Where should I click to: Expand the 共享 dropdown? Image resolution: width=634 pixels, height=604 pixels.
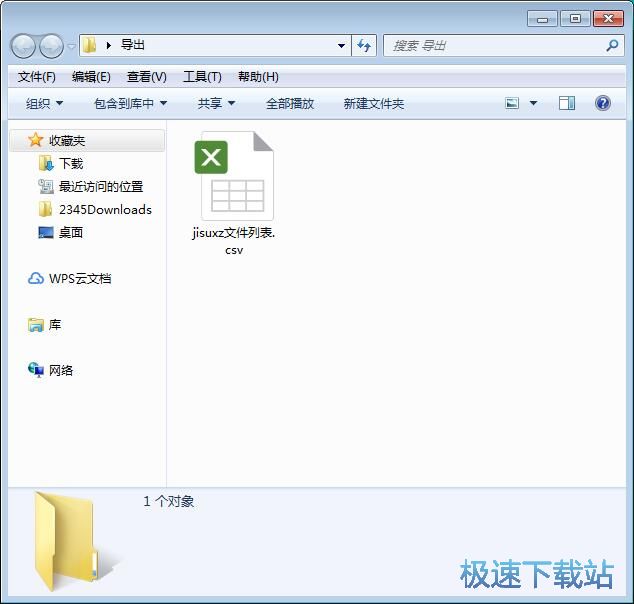[x=216, y=103]
